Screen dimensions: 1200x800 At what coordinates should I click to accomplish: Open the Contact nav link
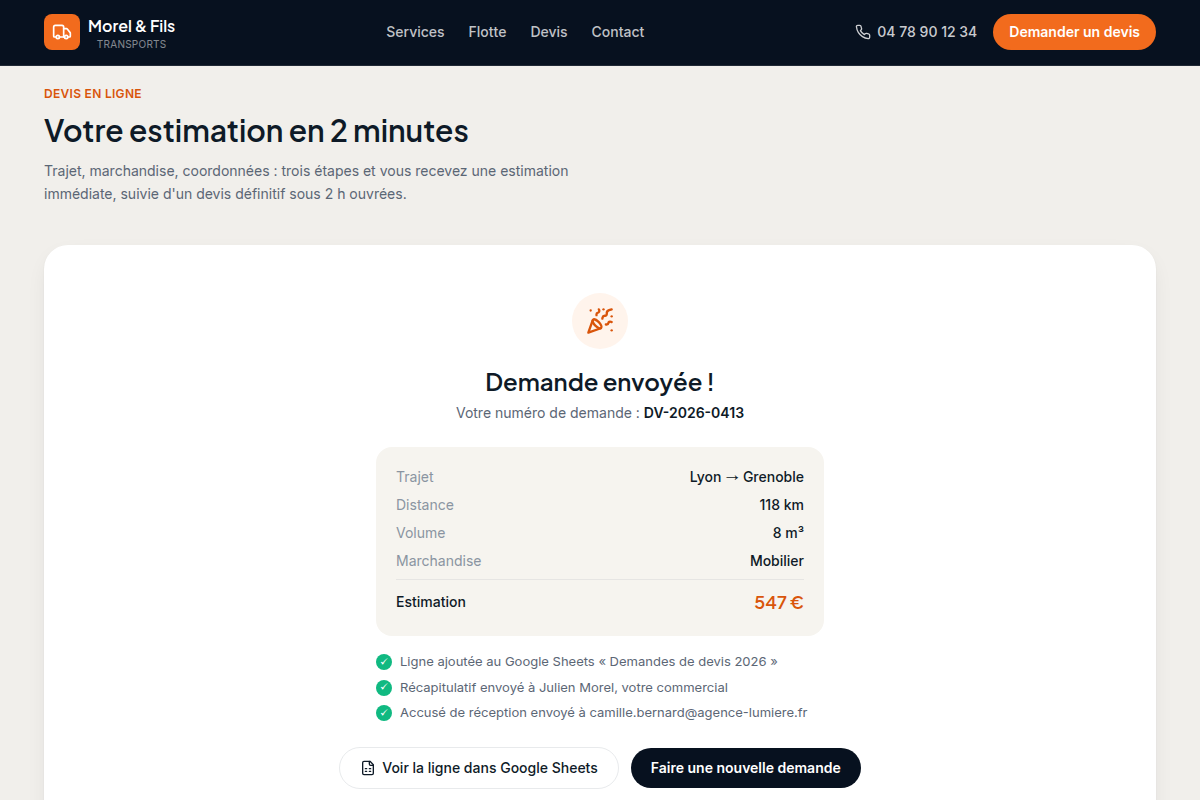pos(618,32)
